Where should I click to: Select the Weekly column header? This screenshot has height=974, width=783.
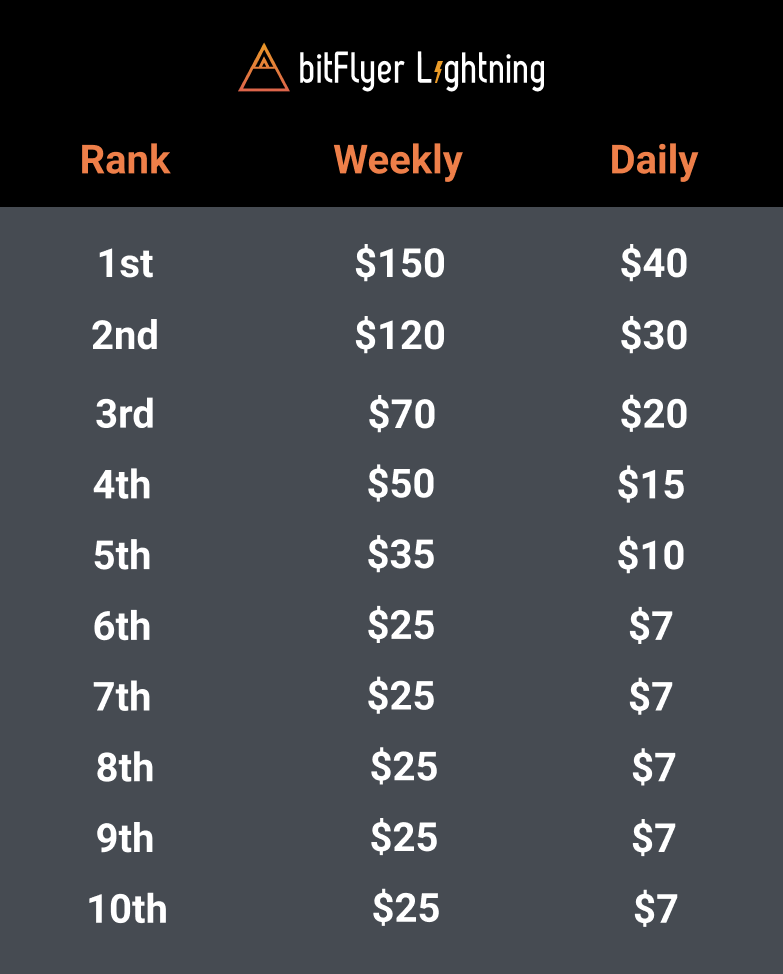(398, 161)
